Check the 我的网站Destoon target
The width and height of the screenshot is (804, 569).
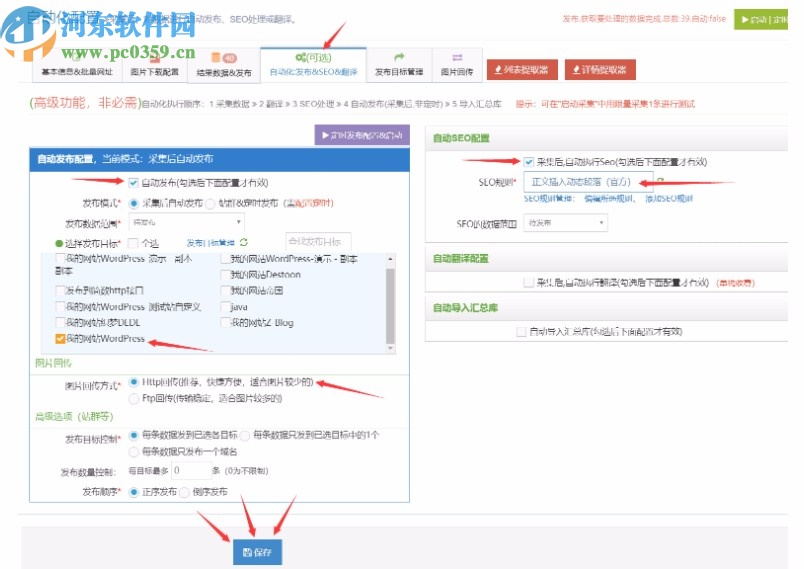tap(225, 275)
